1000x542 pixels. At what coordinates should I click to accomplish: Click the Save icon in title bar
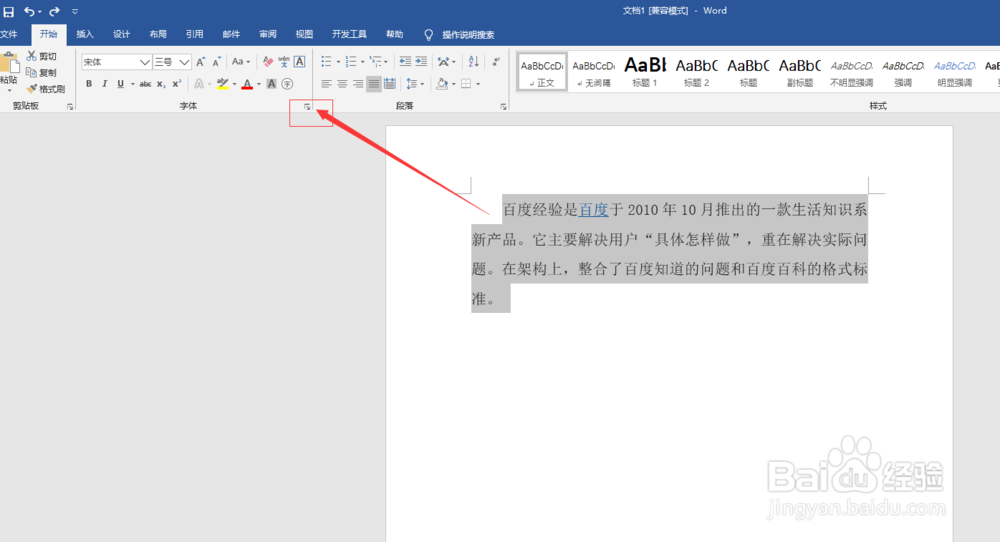[8, 11]
